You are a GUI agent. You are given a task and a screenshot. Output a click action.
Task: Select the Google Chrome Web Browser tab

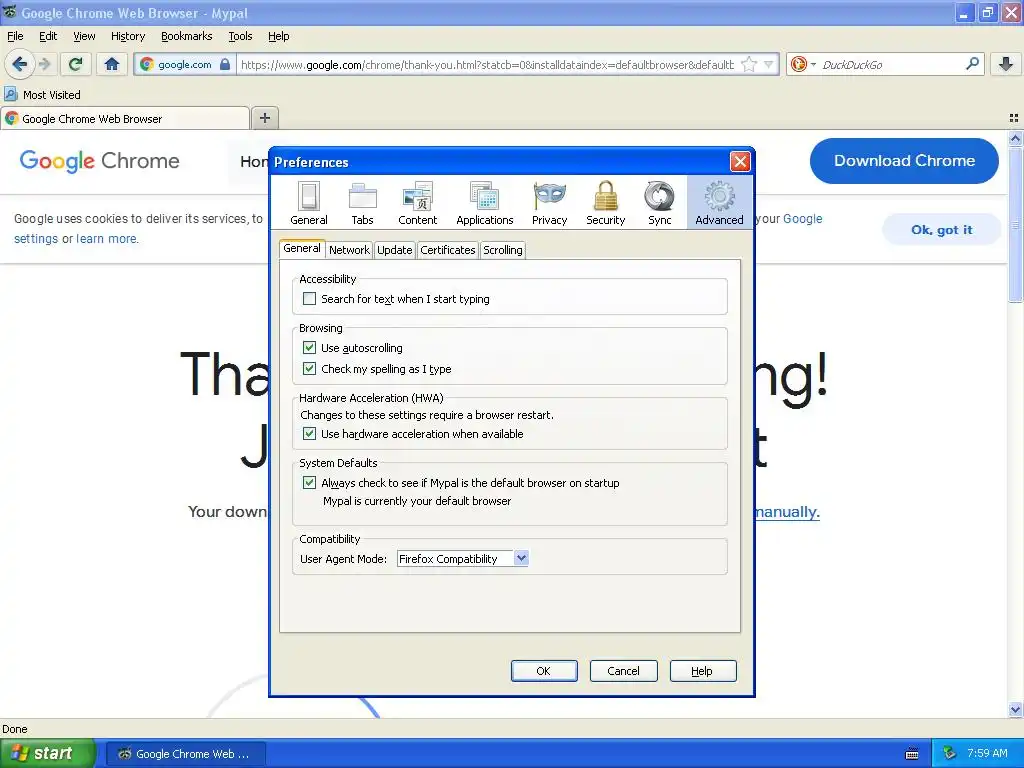(x=125, y=119)
